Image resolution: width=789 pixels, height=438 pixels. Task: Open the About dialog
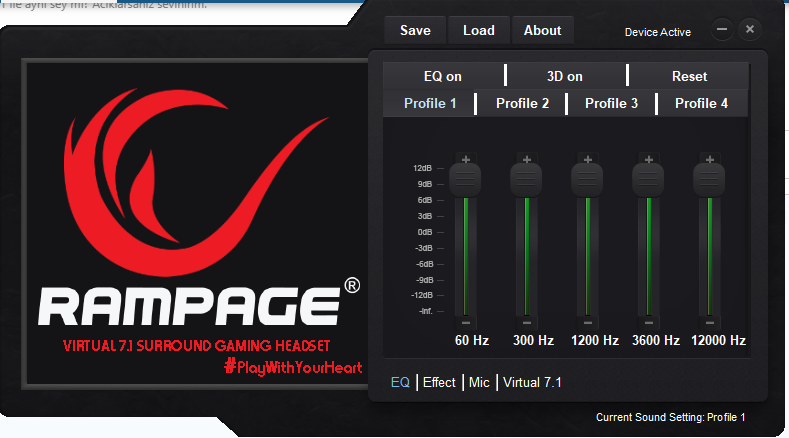point(542,30)
